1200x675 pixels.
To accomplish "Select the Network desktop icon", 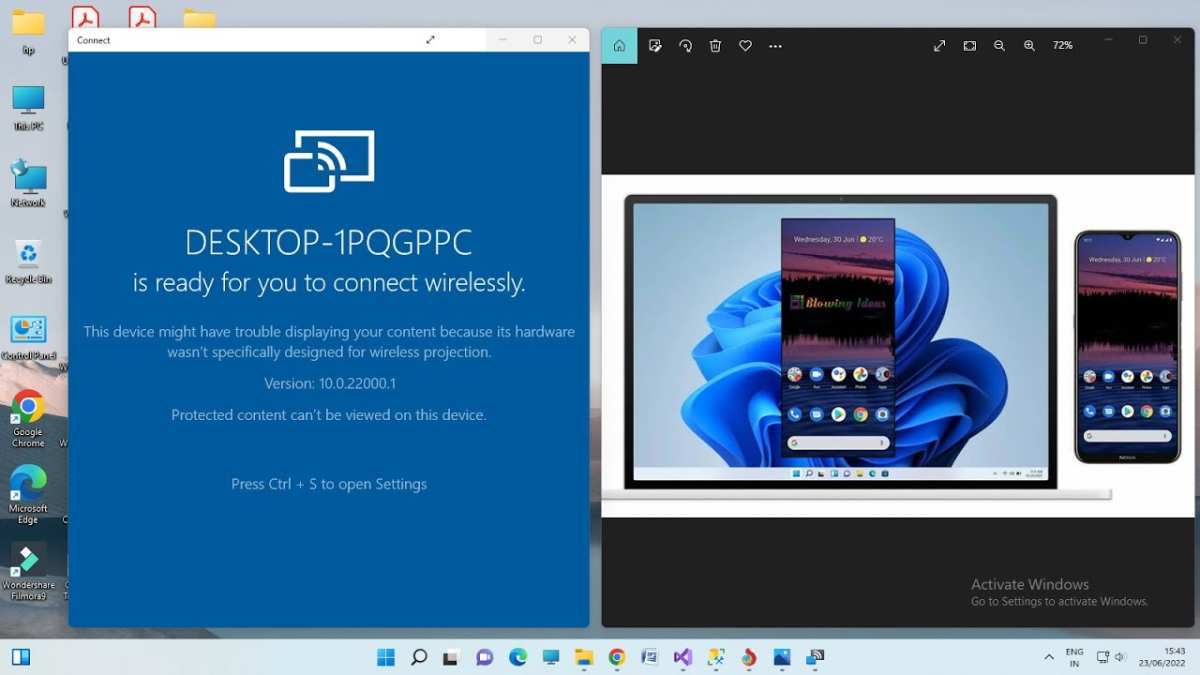I will pos(28,184).
